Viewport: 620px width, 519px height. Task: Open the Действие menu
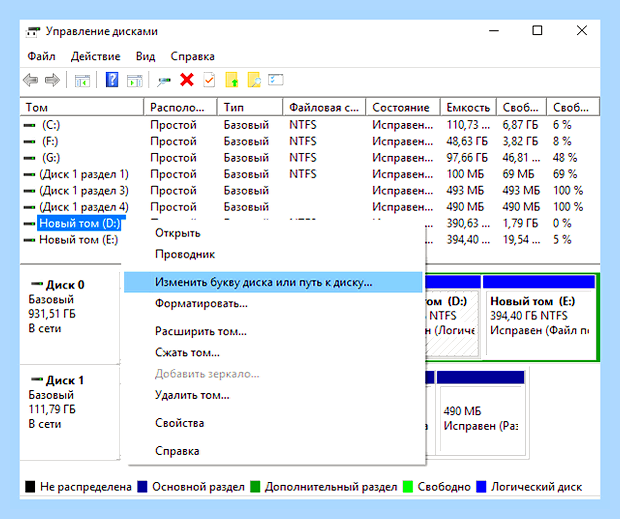pyautogui.click(x=95, y=57)
